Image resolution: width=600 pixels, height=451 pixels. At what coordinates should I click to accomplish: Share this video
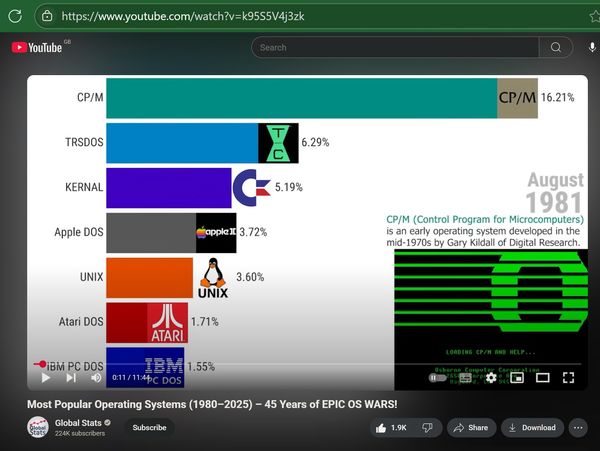pyautogui.click(x=469, y=428)
